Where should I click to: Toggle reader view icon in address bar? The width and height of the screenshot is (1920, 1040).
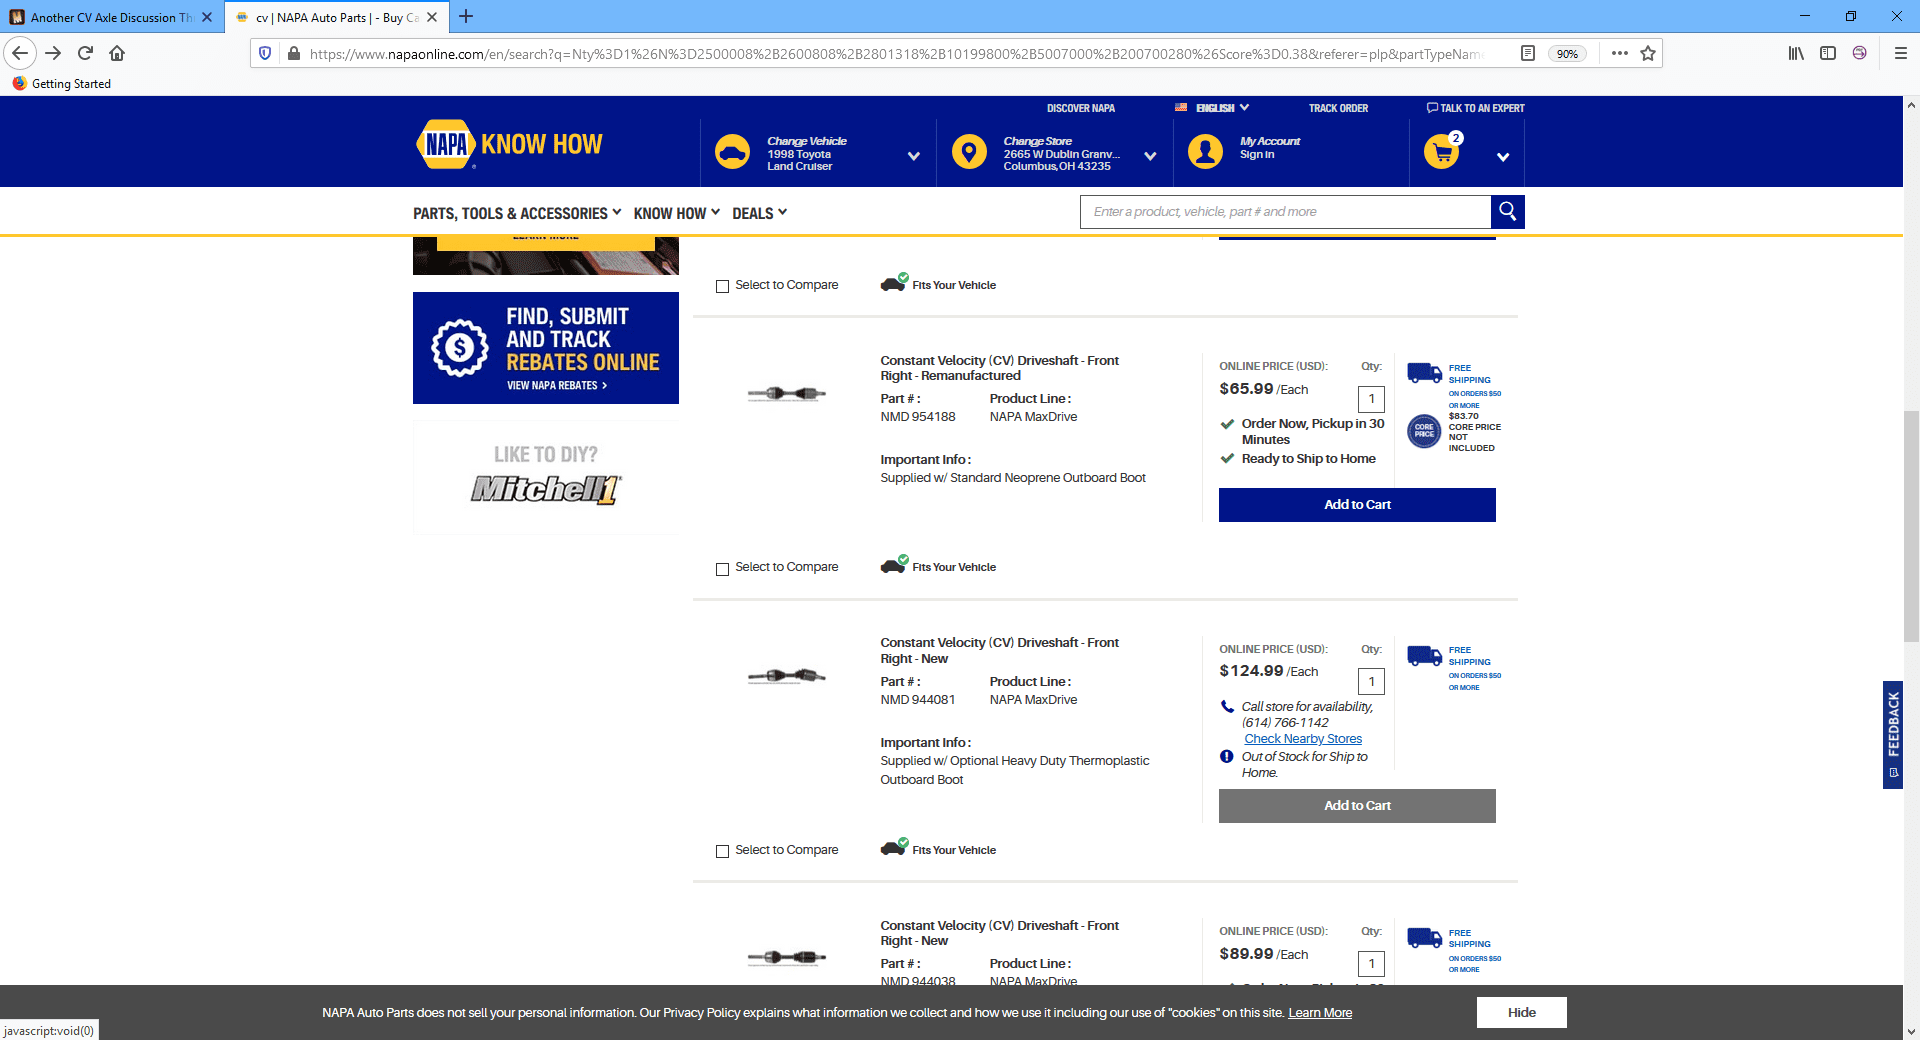coord(1528,53)
